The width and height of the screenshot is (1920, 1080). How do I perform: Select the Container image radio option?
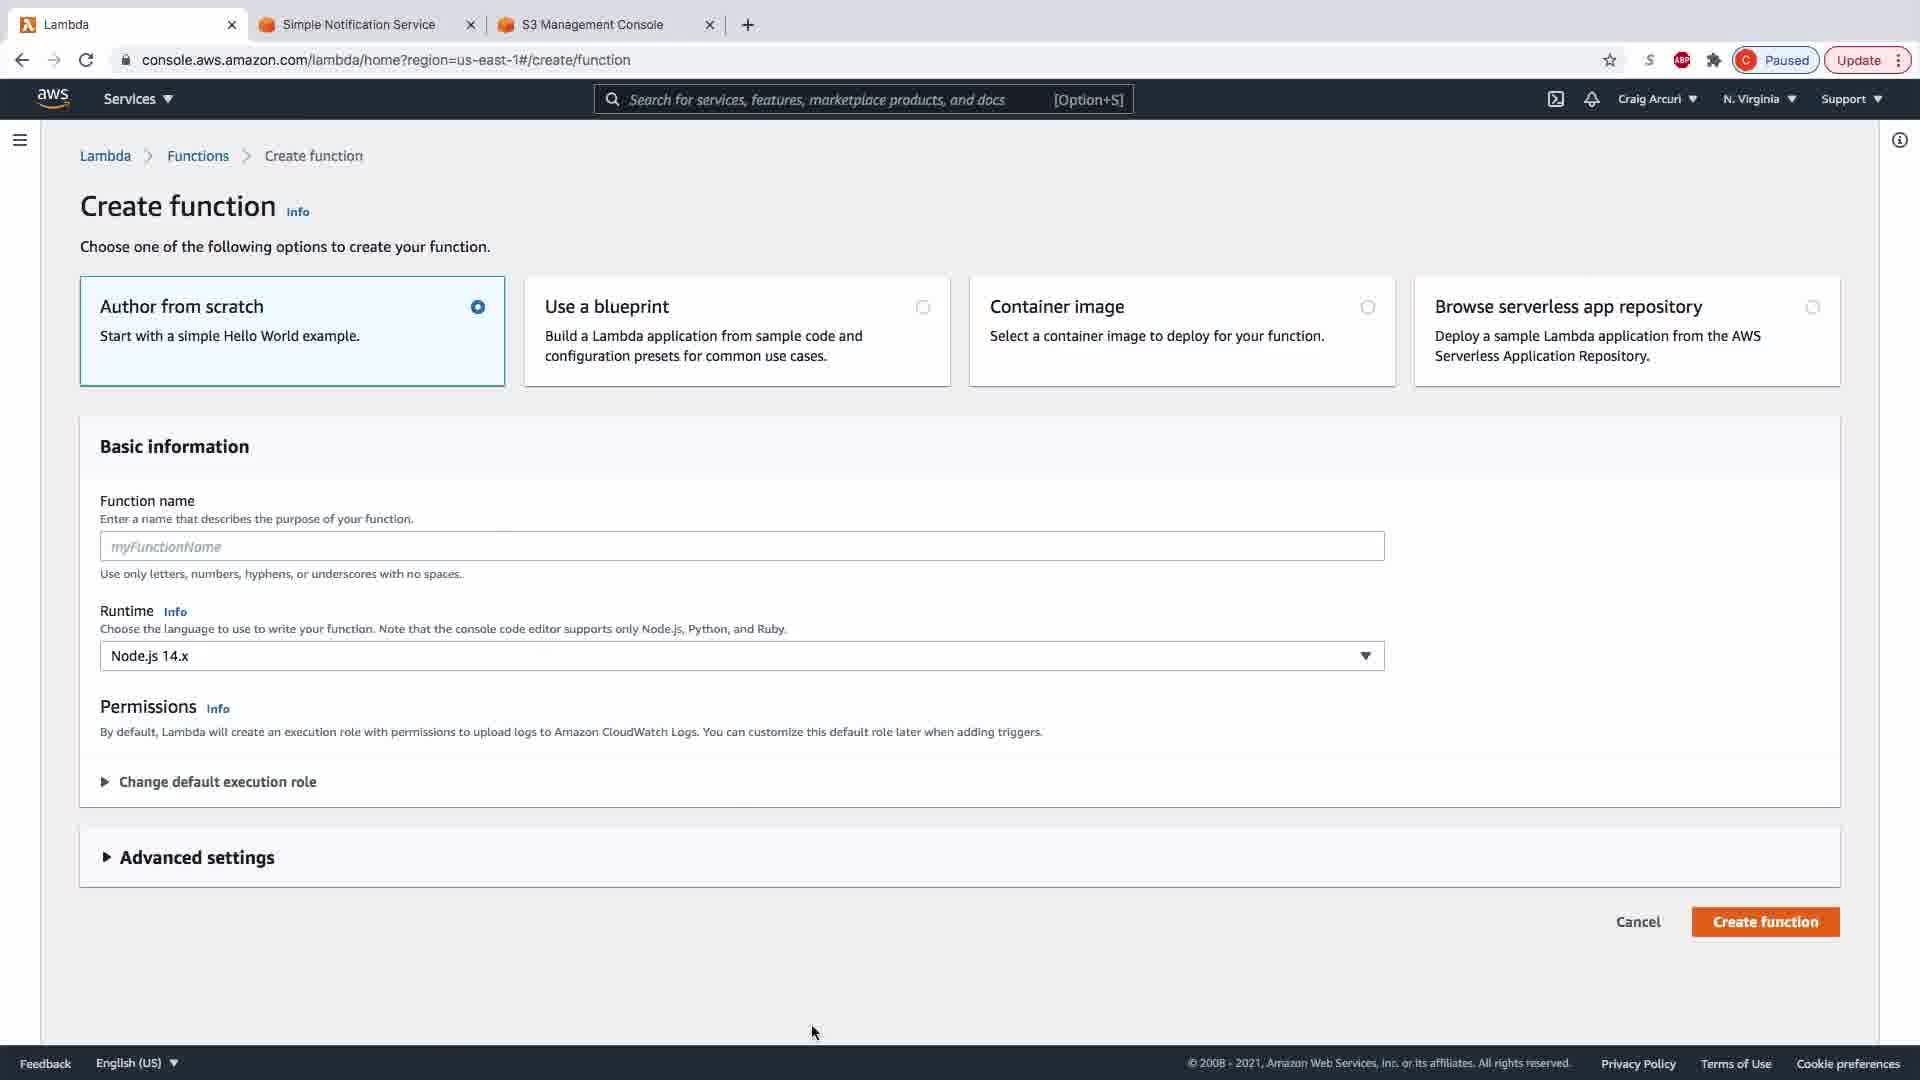click(x=1367, y=307)
